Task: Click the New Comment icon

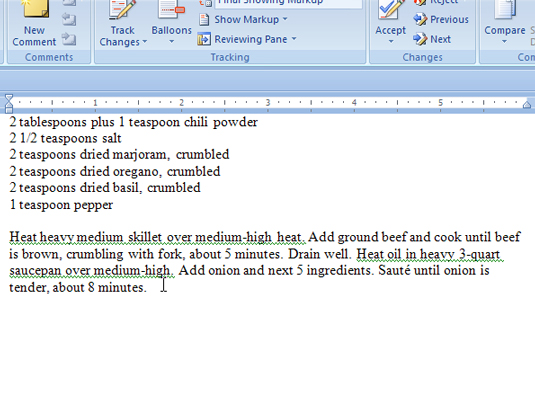Action: coord(35,9)
